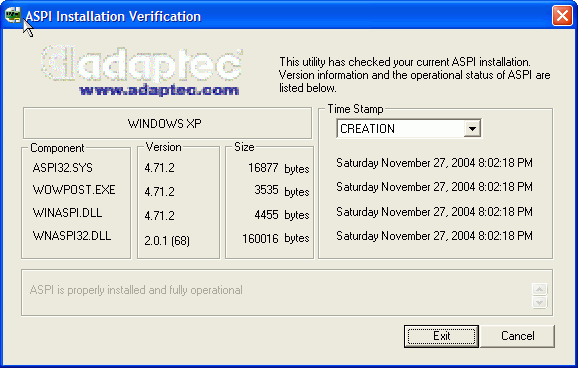Click the 160016 bytes size value
578x368 pixels.
coord(276,239)
